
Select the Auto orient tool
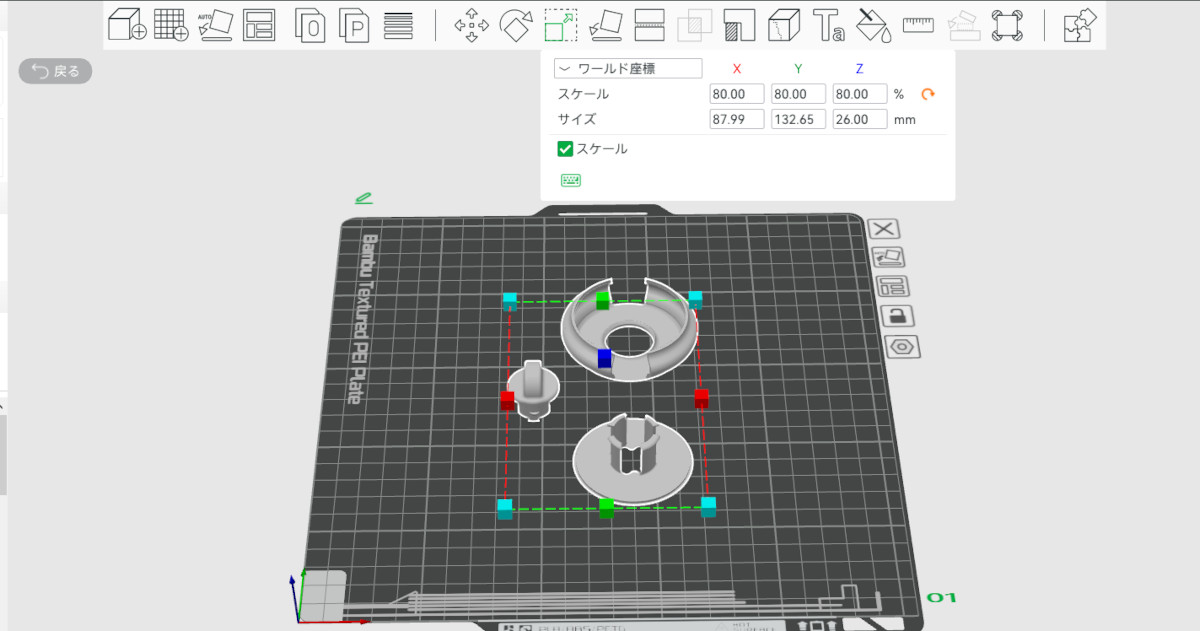tap(215, 25)
